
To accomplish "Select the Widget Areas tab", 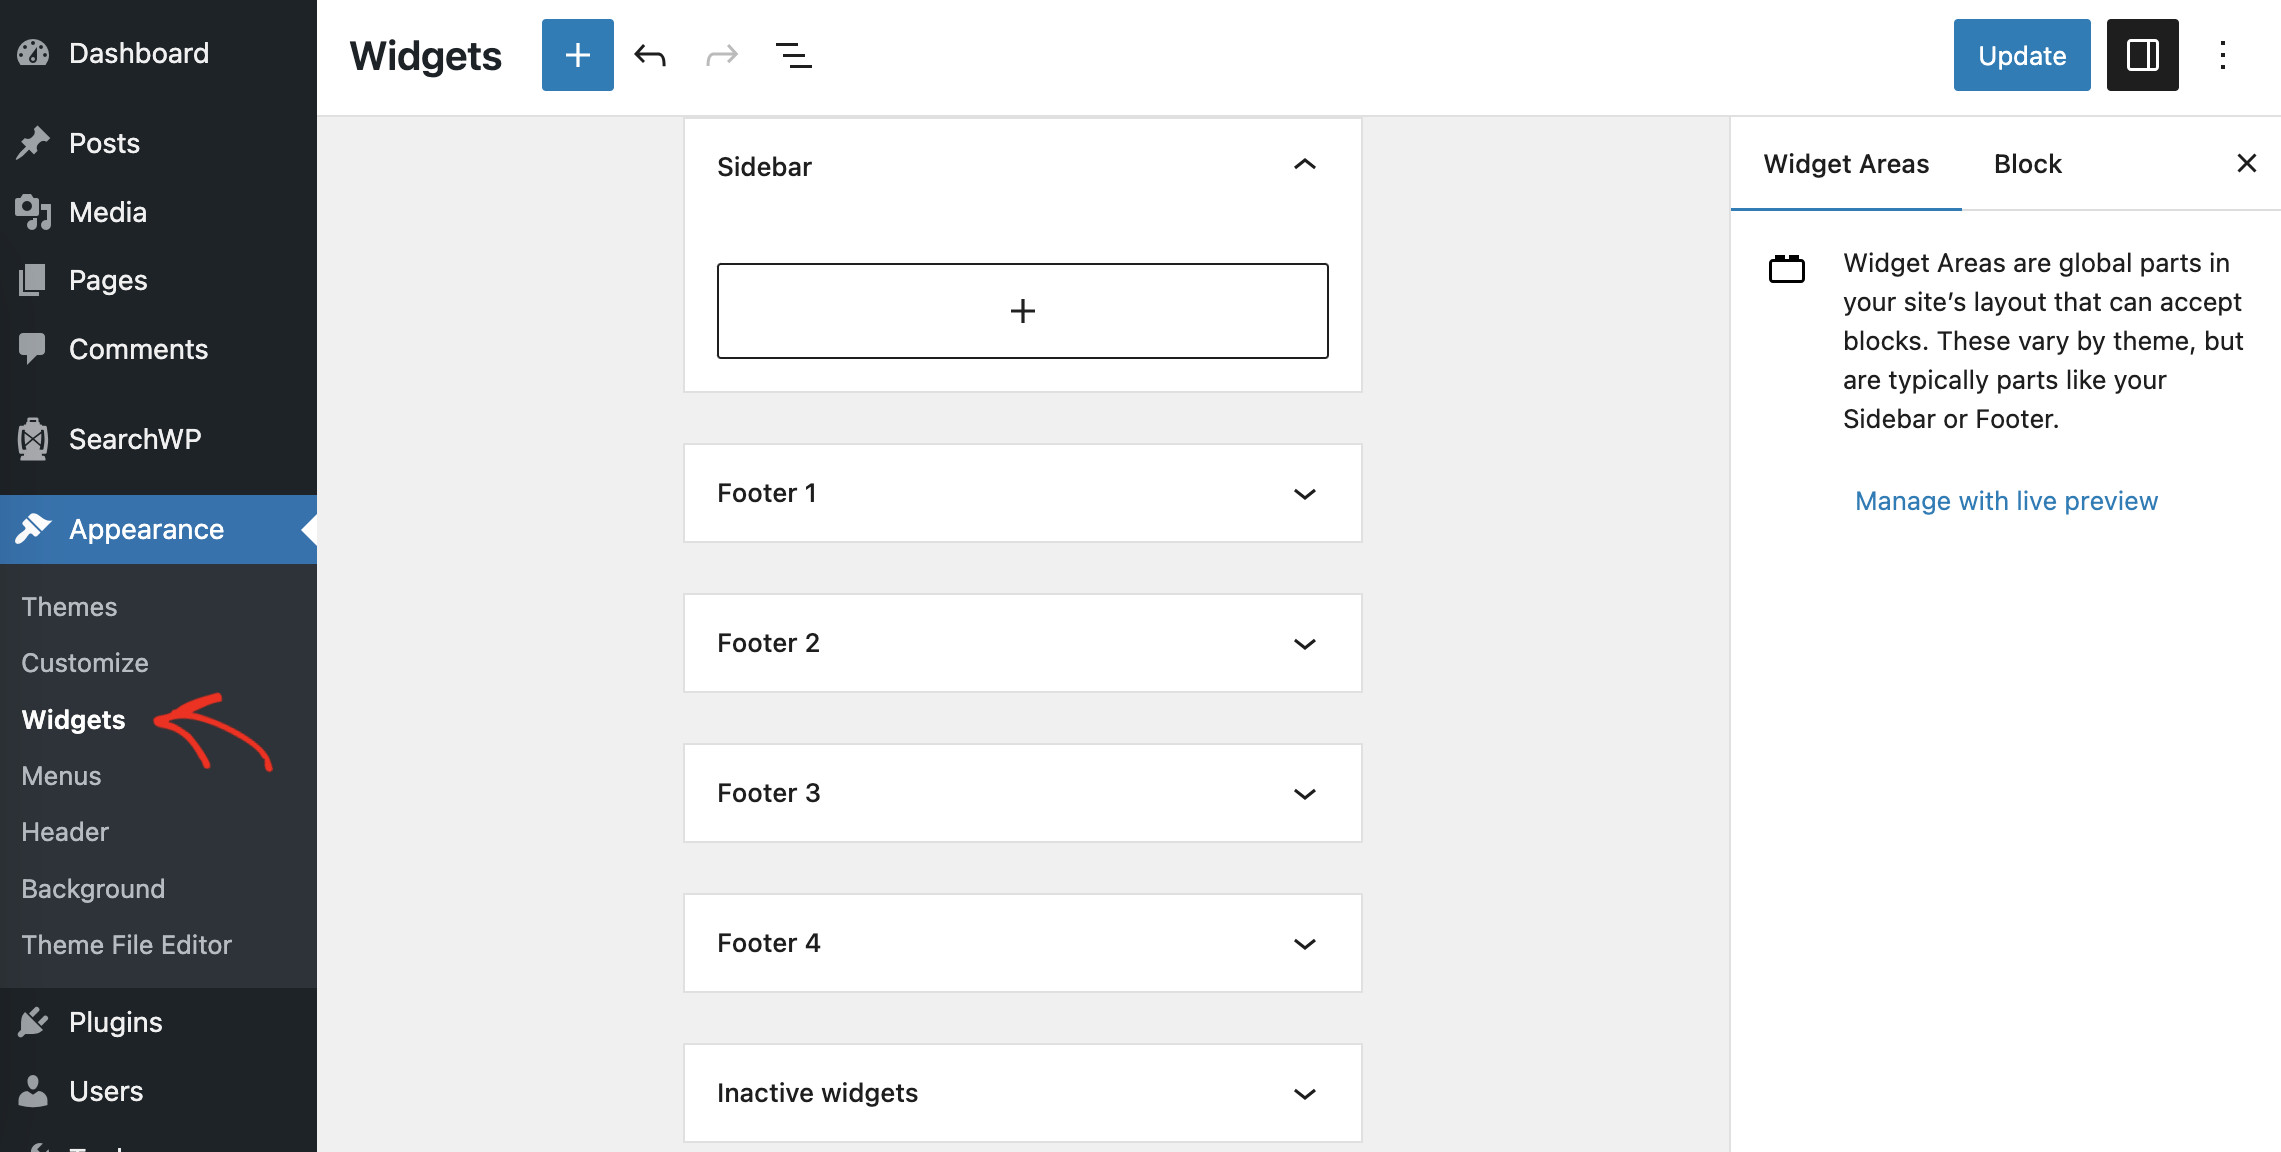I will (x=1845, y=163).
